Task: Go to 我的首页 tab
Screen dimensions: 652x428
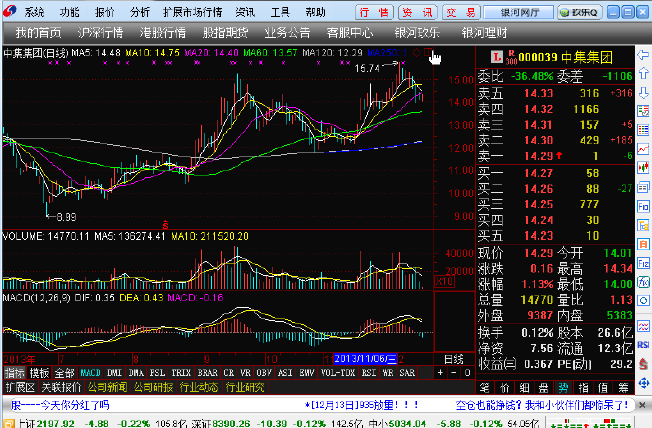Action: [38, 32]
